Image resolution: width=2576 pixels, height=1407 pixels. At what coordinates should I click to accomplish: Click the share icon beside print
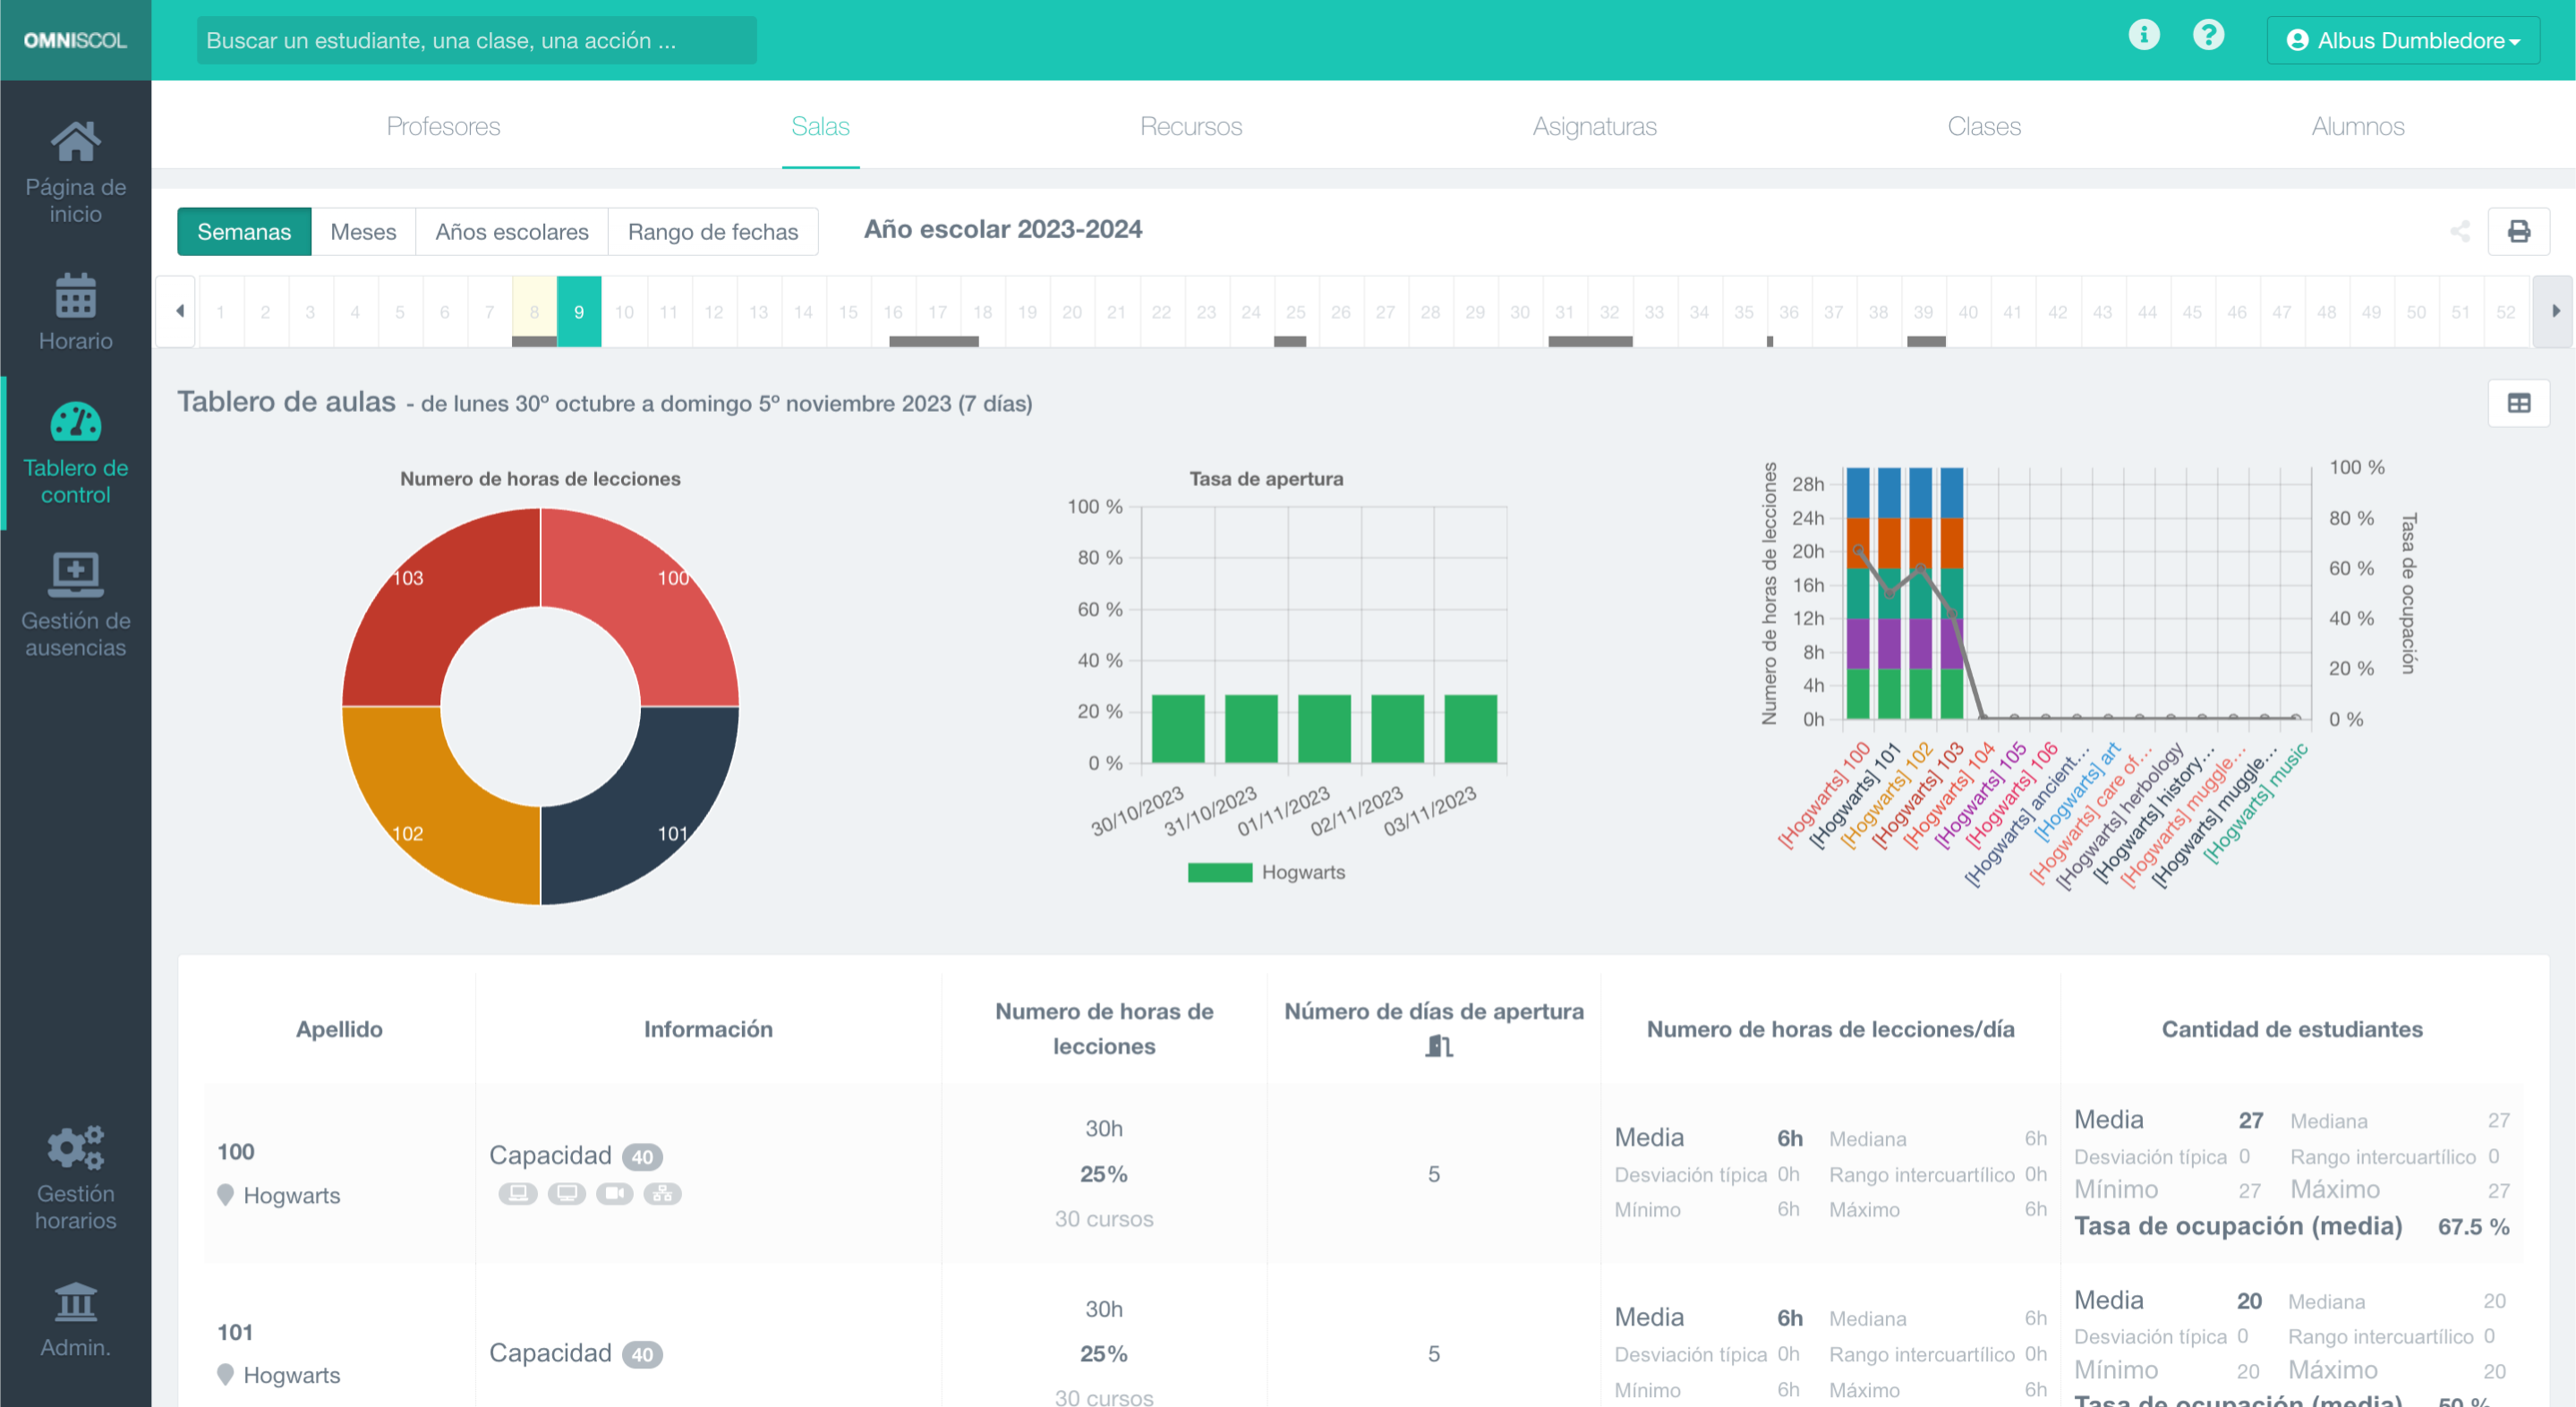pyautogui.click(x=2460, y=232)
